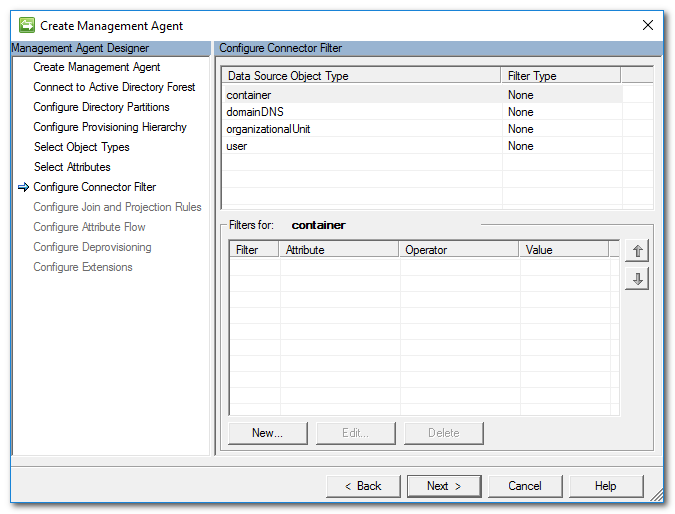675x514 pixels.
Task: Click the Operator column header
Action: [x=459, y=250]
